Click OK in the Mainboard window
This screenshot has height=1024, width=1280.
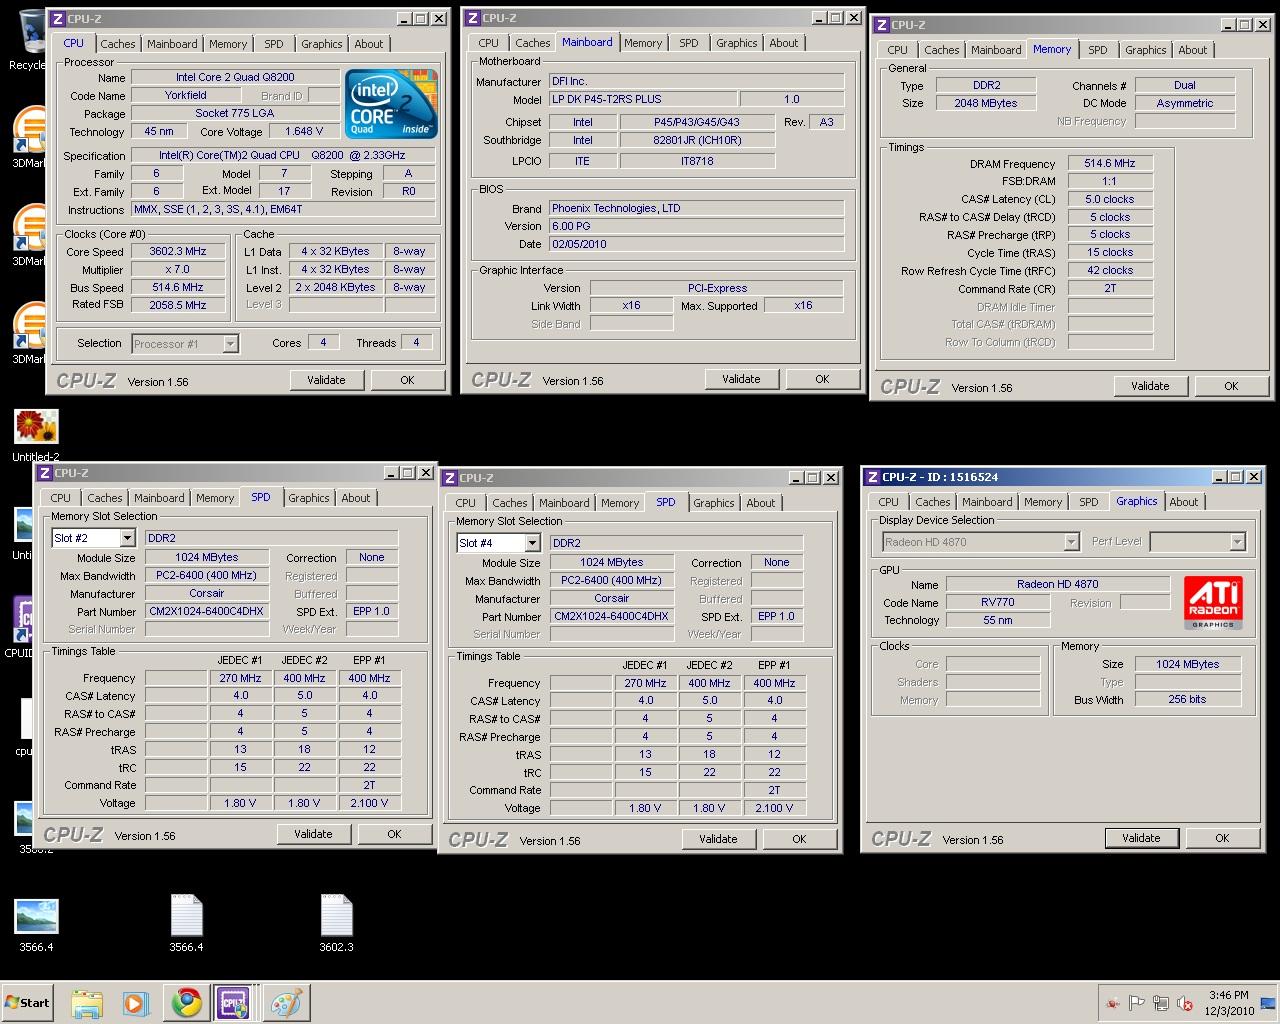point(822,379)
